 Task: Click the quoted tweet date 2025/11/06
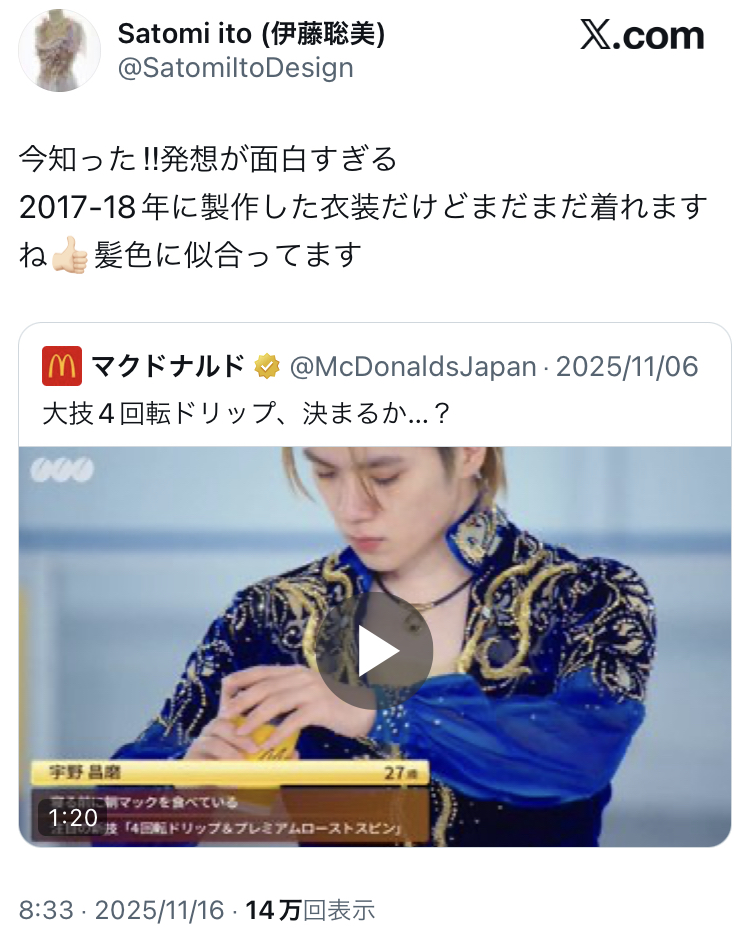point(627,367)
